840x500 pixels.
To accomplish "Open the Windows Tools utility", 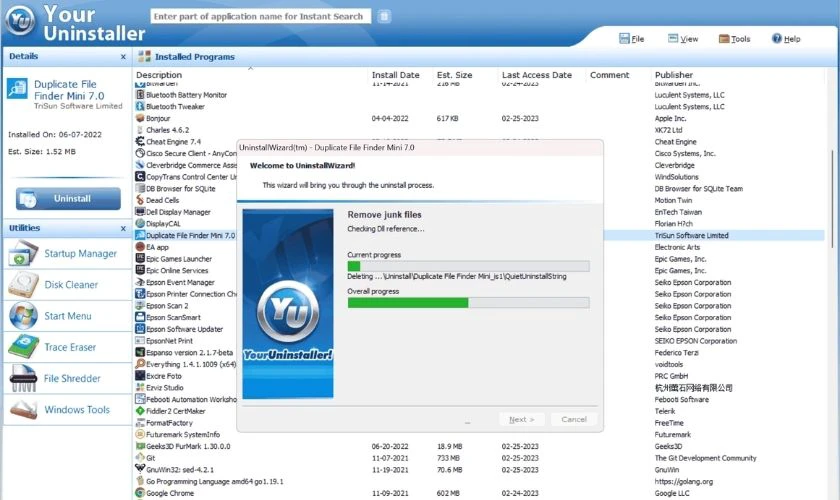I will [x=67, y=409].
